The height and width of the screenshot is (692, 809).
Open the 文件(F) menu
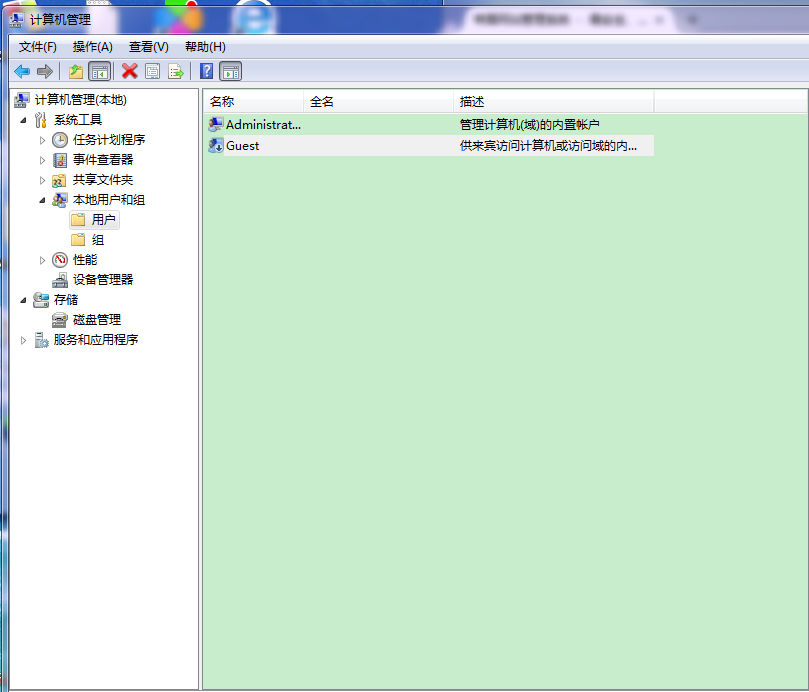38,47
